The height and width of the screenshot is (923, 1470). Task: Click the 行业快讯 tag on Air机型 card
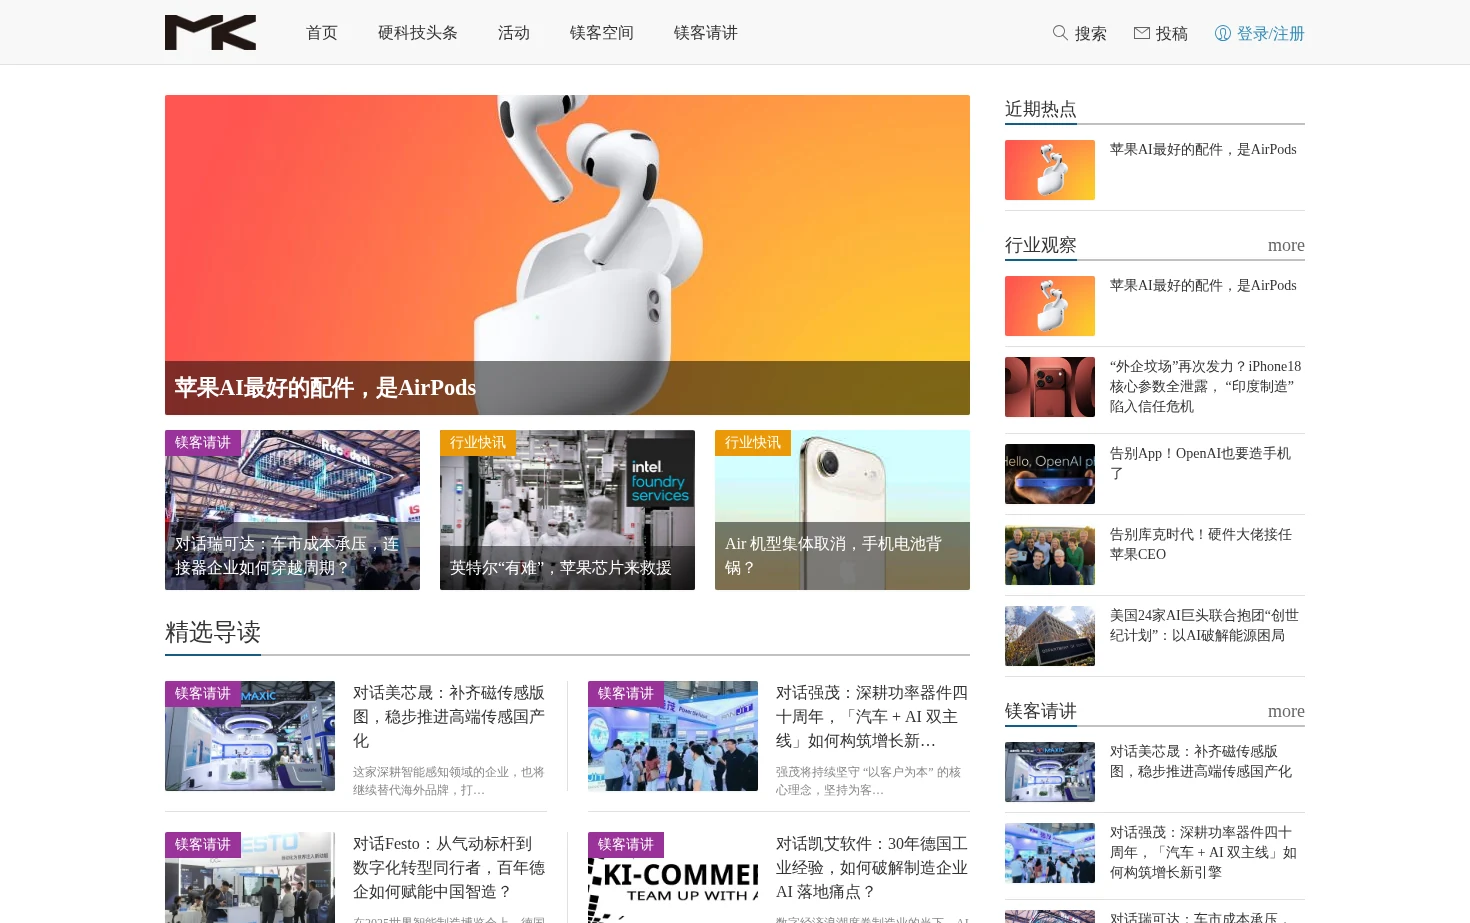[753, 443]
